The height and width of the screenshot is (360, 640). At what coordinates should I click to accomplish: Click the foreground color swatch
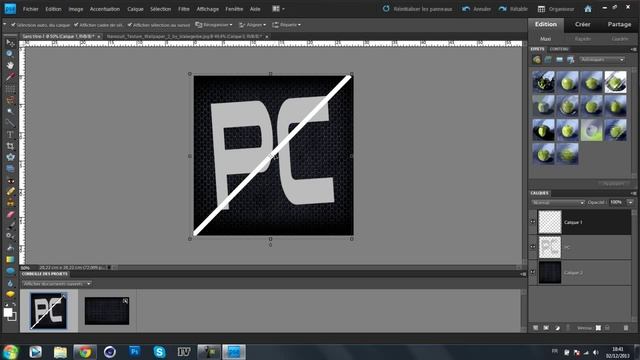click(7, 312)
